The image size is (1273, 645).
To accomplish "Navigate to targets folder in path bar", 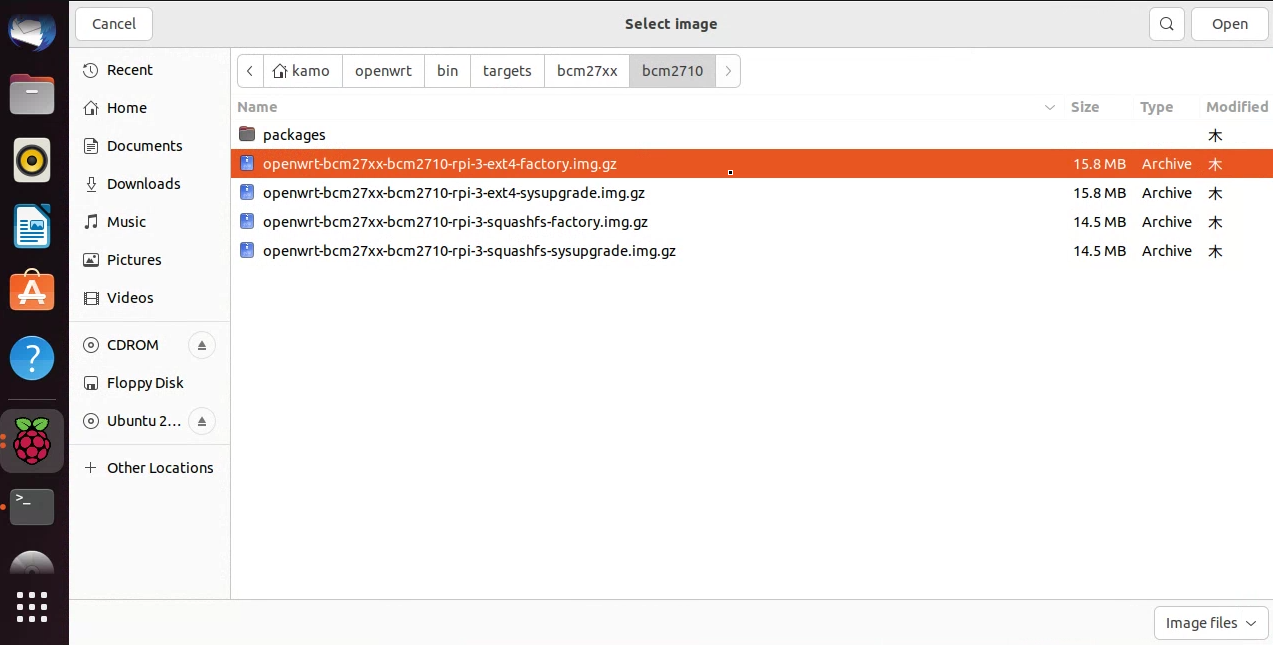I will pyautogui.click(x=507, y=71).
